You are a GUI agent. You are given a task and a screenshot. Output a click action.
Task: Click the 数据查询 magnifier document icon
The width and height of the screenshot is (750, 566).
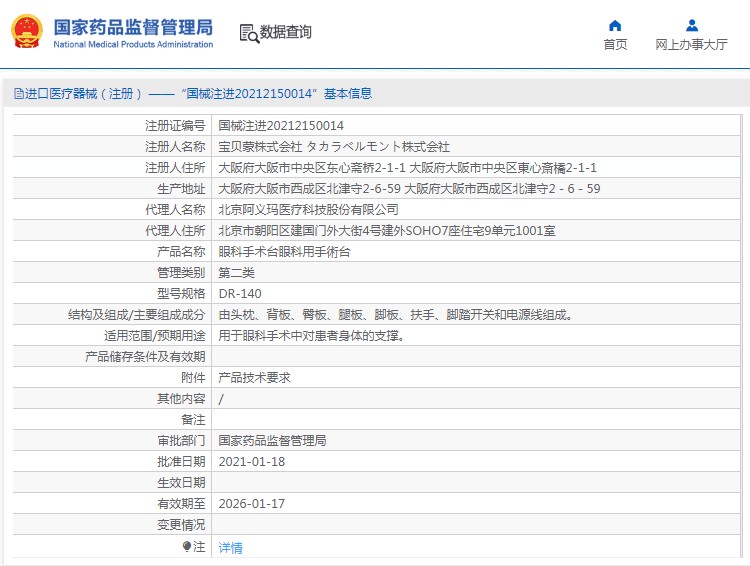coord(249,33)
